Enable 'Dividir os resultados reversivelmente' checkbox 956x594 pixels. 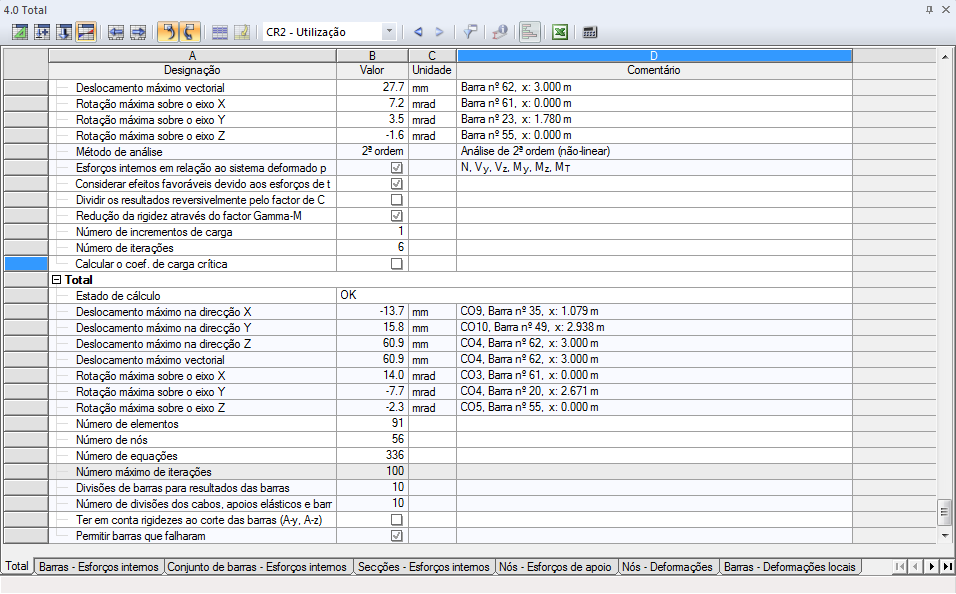pos(396,199)
